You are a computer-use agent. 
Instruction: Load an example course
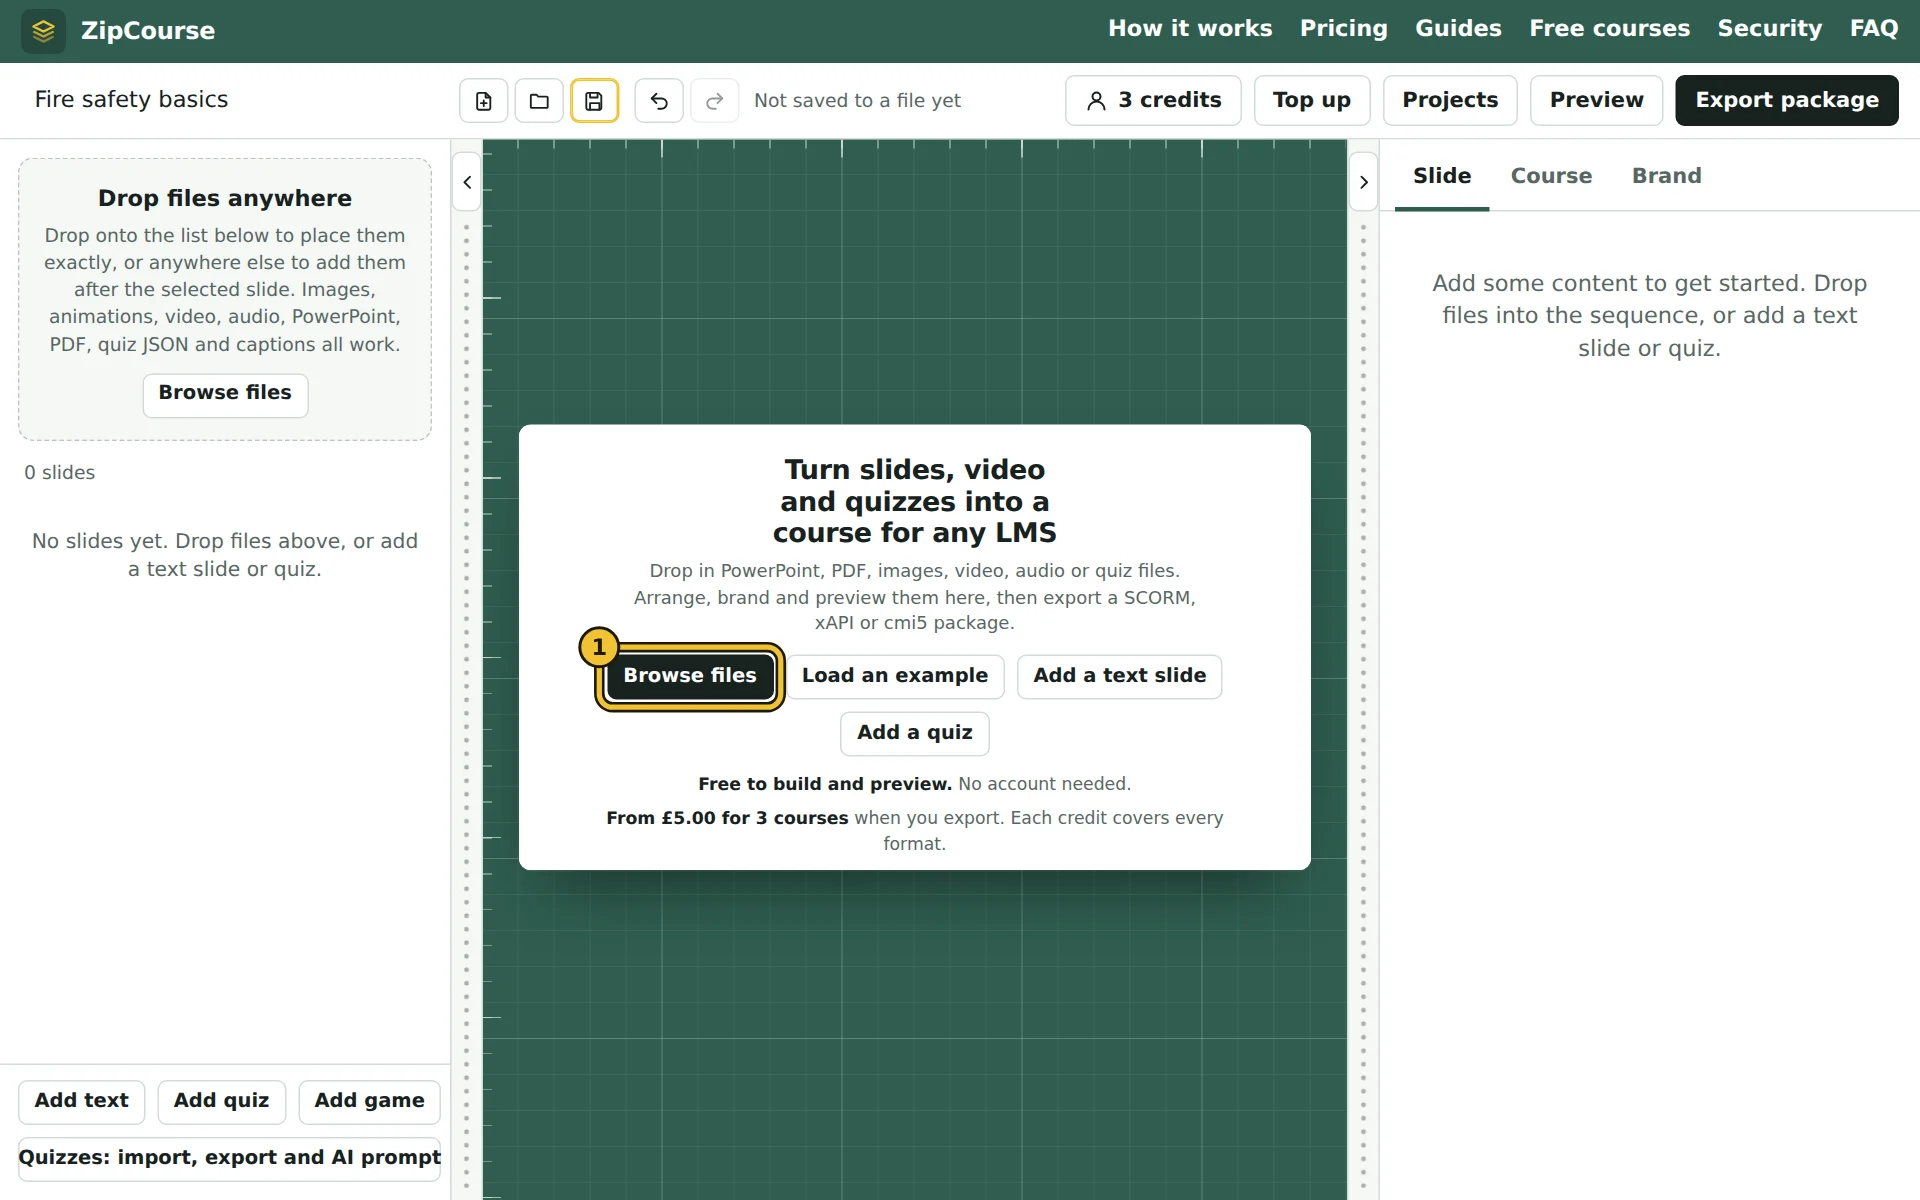895,676
